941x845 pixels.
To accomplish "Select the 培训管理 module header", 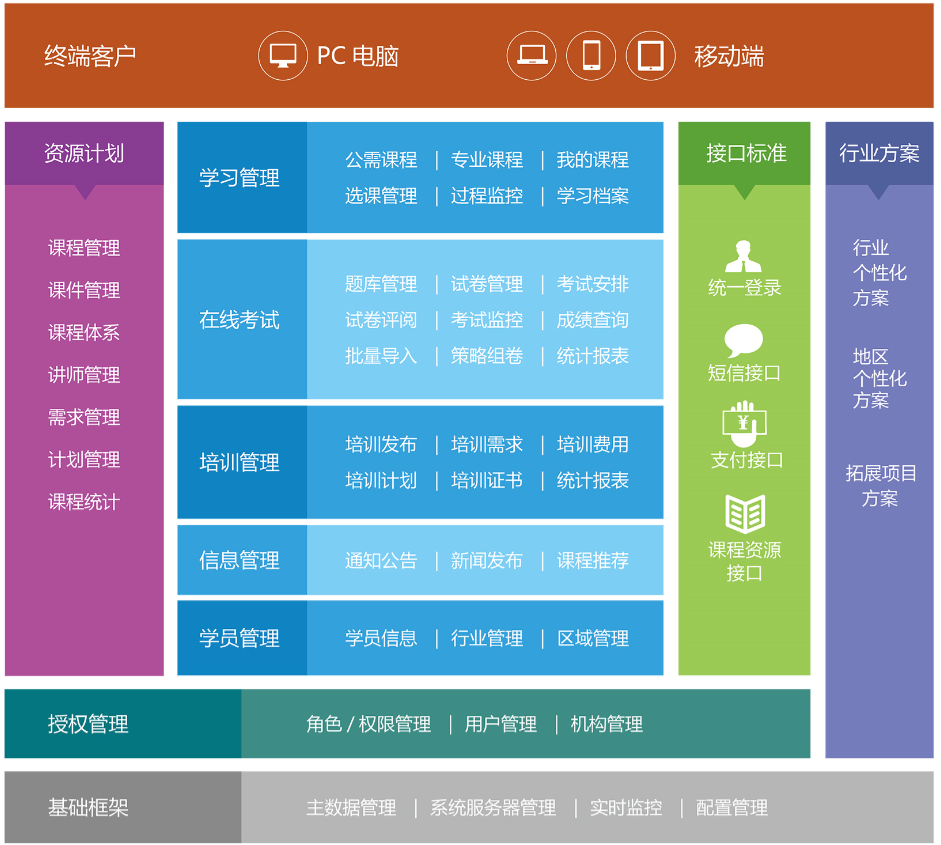I will tap(242, 462).
